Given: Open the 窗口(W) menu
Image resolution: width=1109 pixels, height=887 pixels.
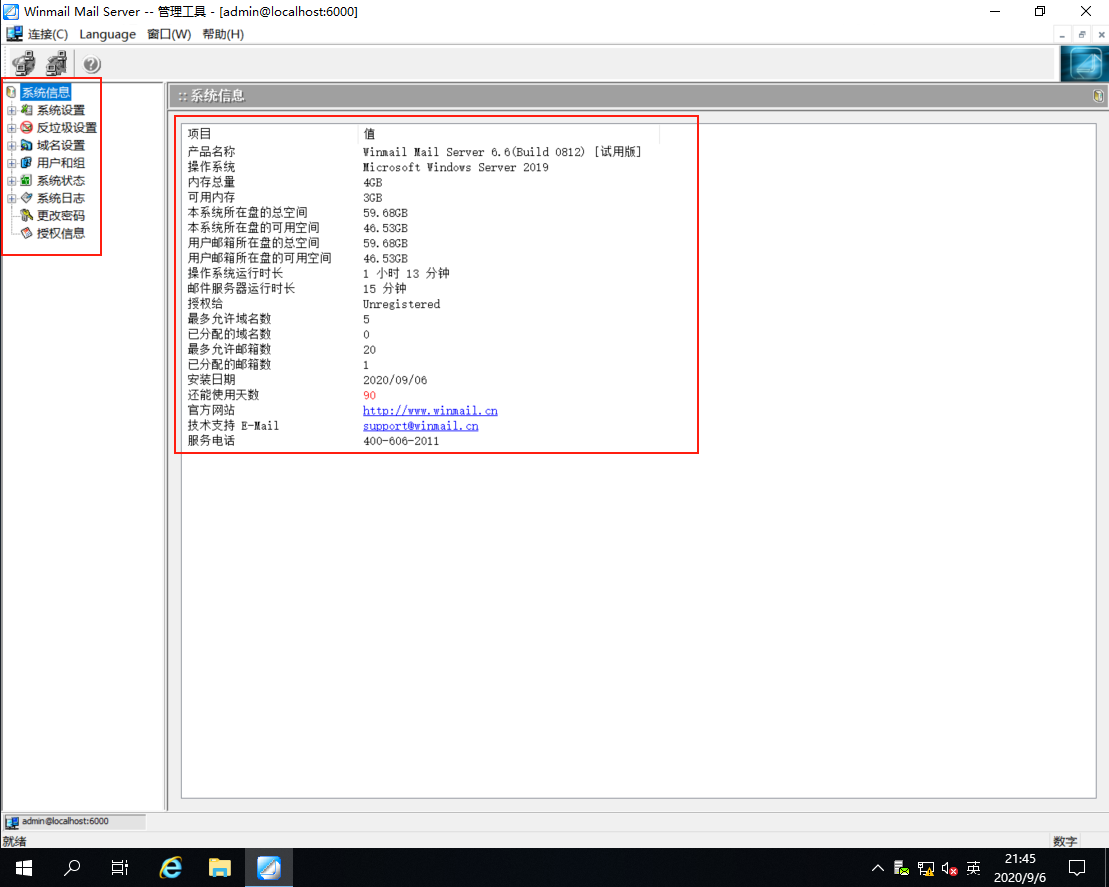Looking at the screenshot, I should click(x=169, y=34).
